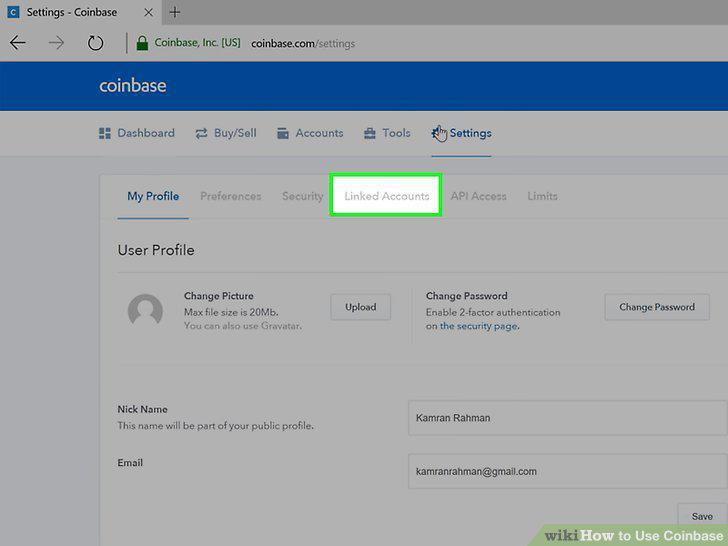Click the Enable 2-factor authentication text
Image resolution: width=728 pixels, height=546 pixels.
click(x=493, y=312)
